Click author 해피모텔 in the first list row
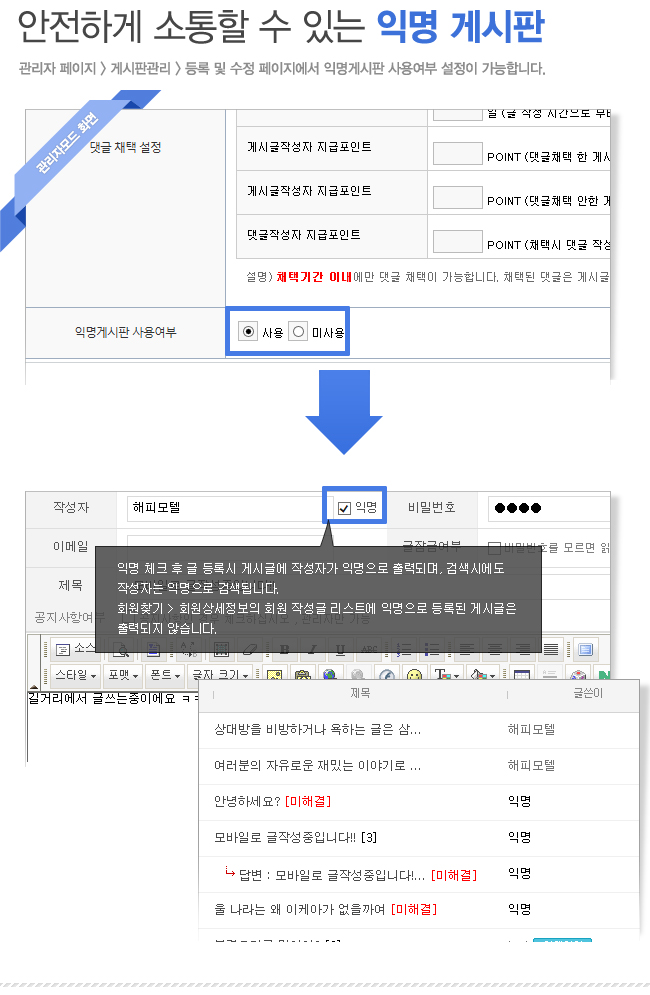This screenshot has width=650, height=995. 531,730
